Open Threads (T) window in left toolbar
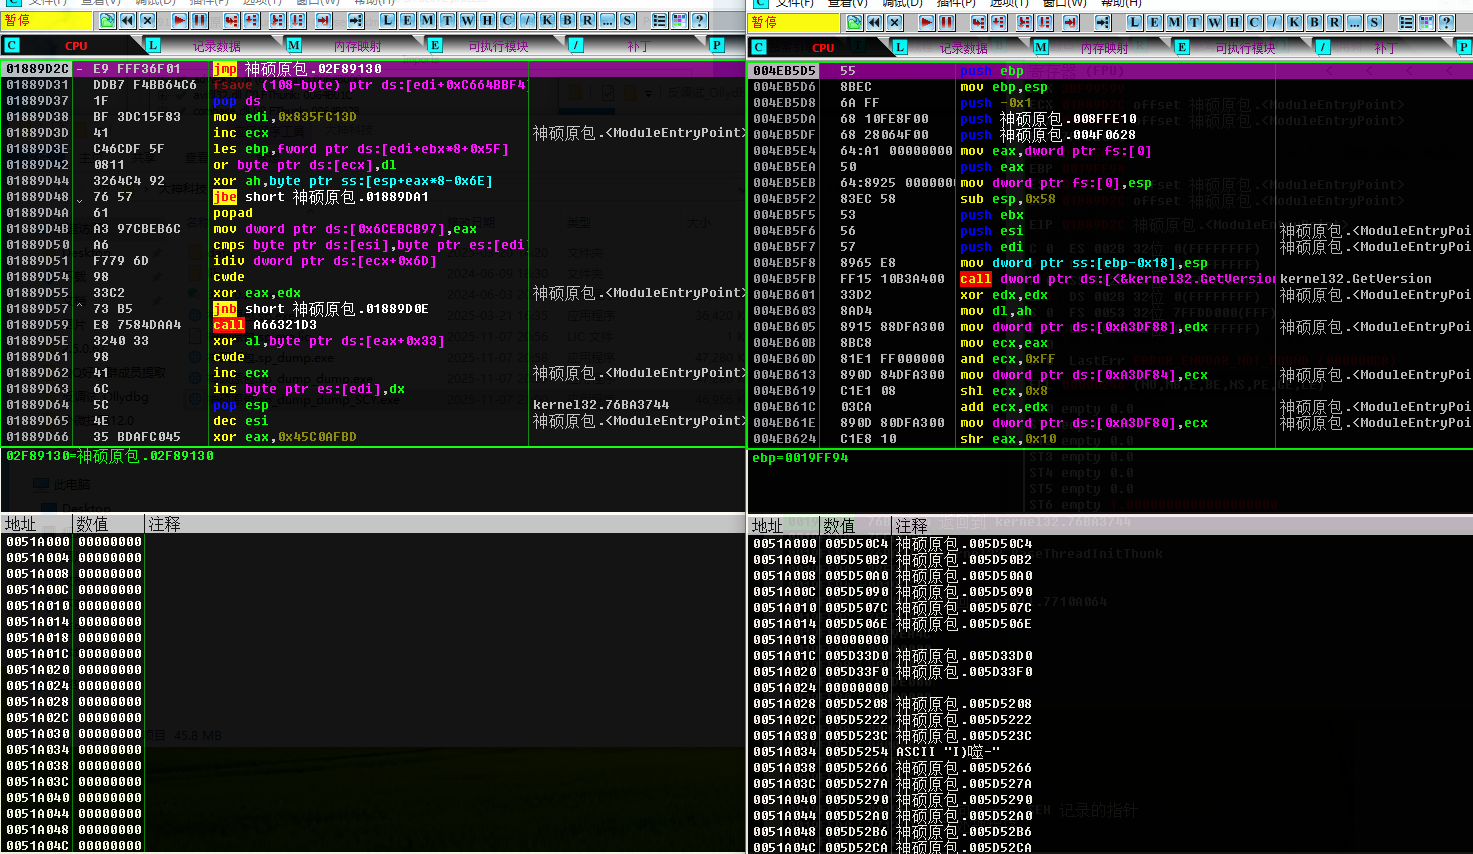 click(x=447, y=20)
